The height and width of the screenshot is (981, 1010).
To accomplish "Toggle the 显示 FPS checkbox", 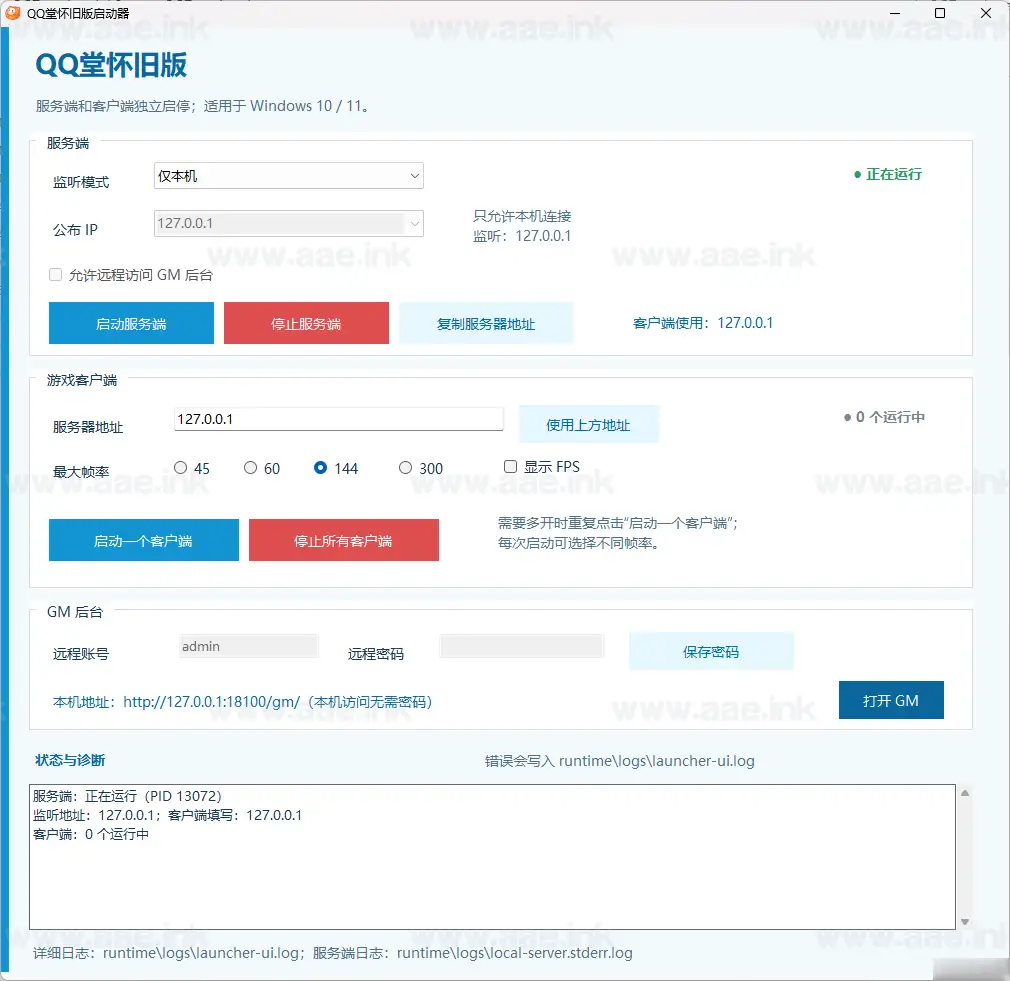I will point(510,466).
